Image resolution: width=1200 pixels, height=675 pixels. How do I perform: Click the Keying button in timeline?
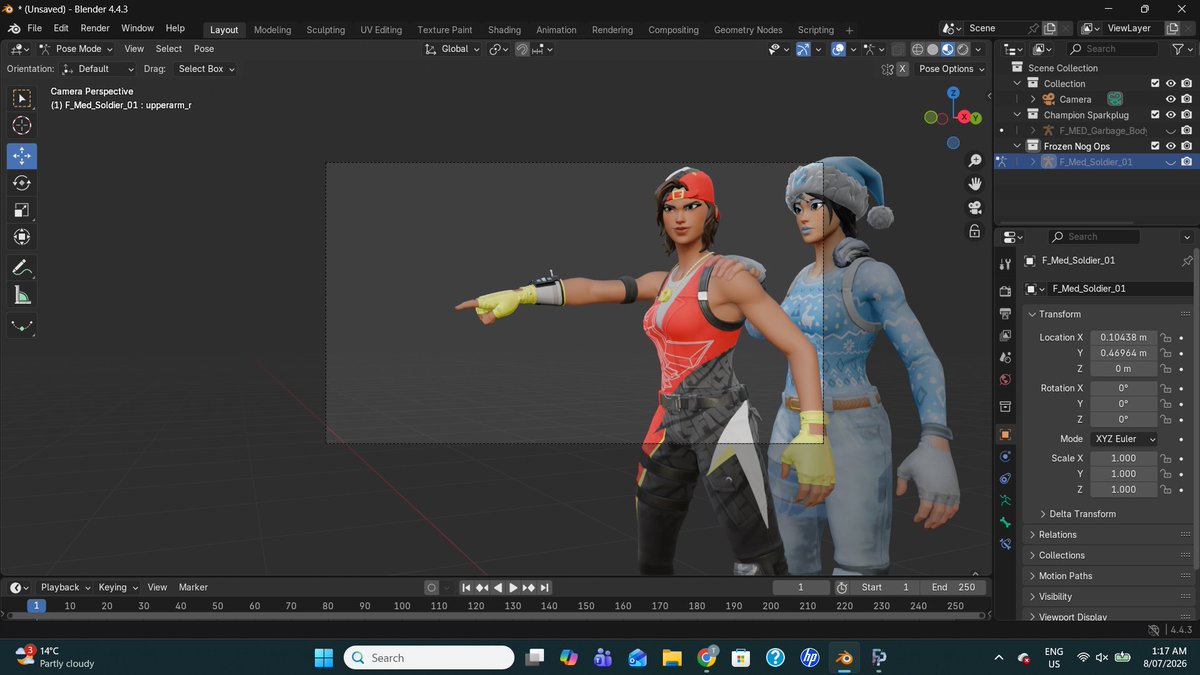point(117,587)
